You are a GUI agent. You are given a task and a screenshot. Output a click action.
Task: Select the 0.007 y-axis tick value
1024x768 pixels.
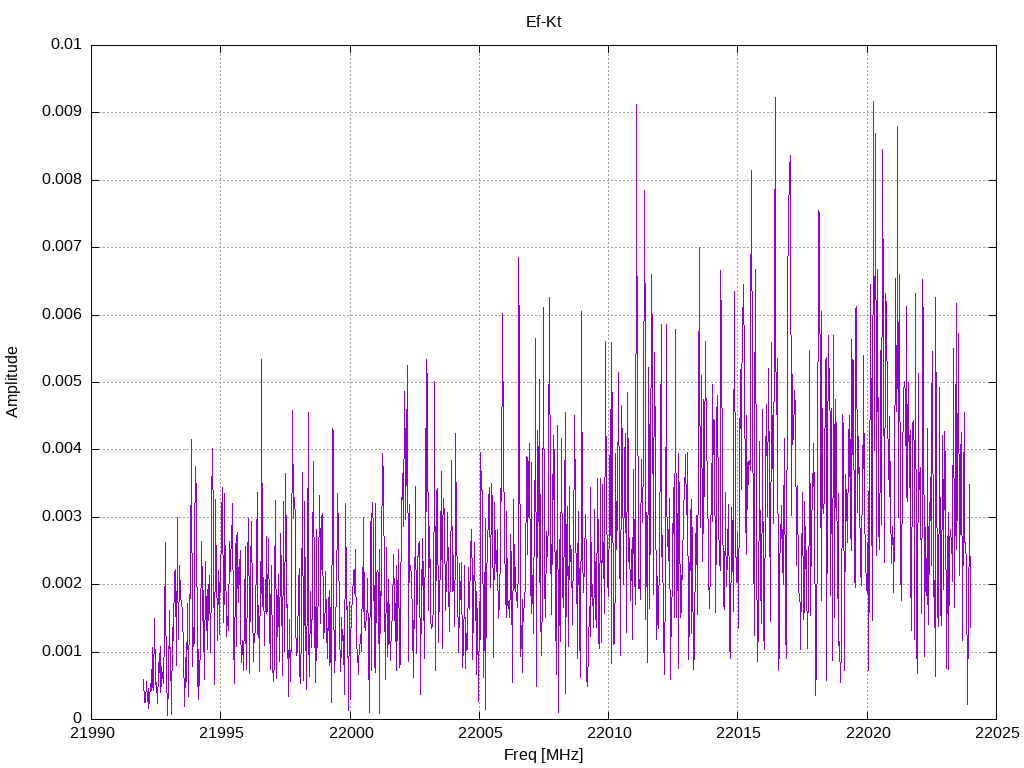pyautogui.click(x=62, y=246)
